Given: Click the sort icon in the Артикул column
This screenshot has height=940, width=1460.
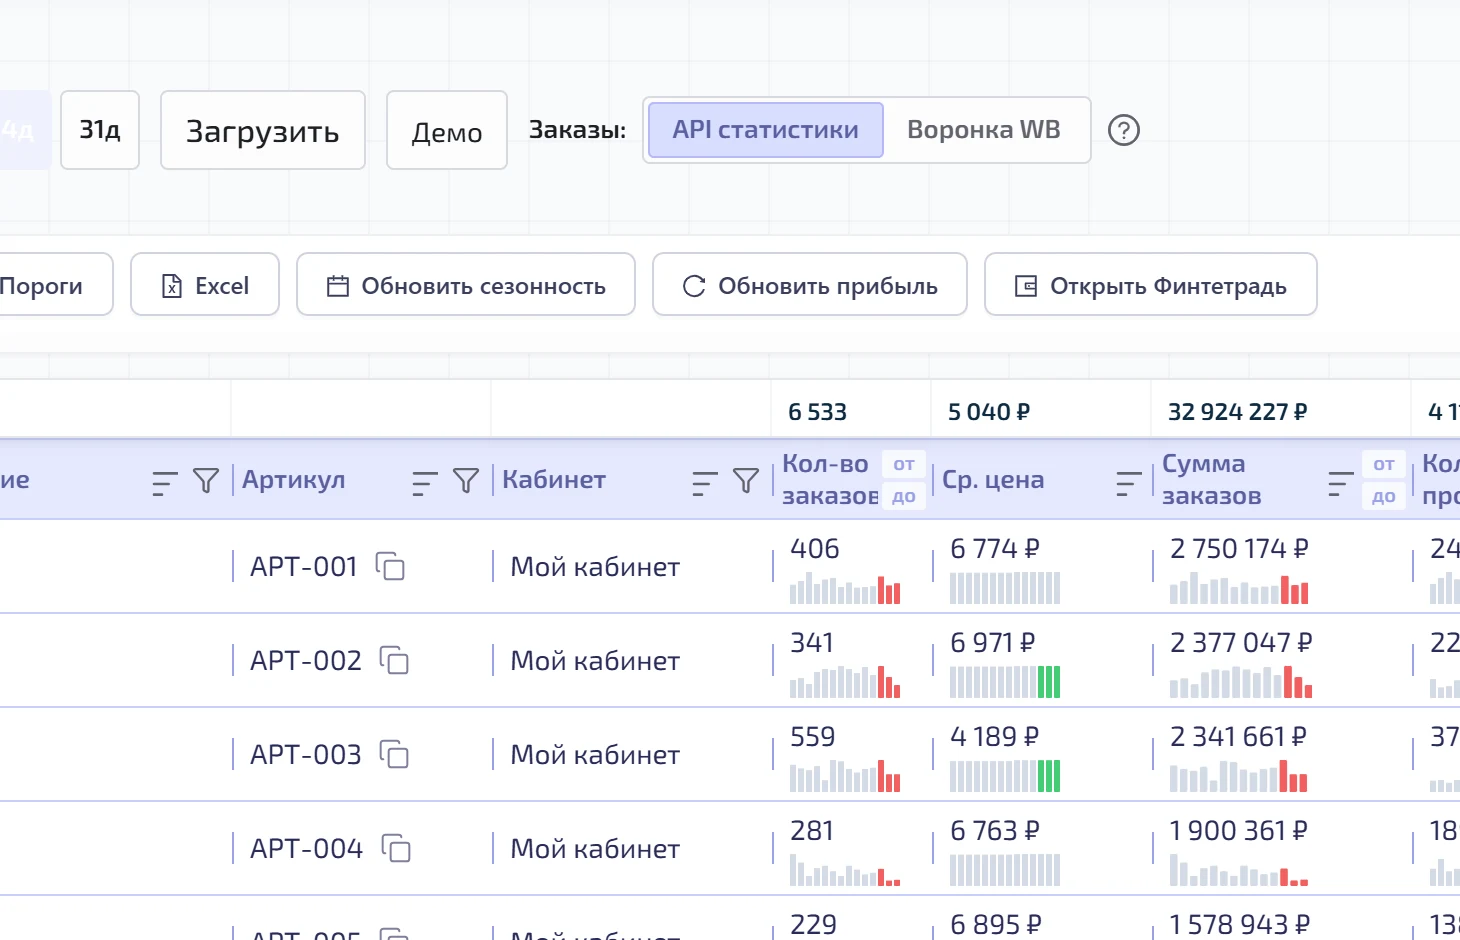Looking at the screenshot, I should pos(425,483).
